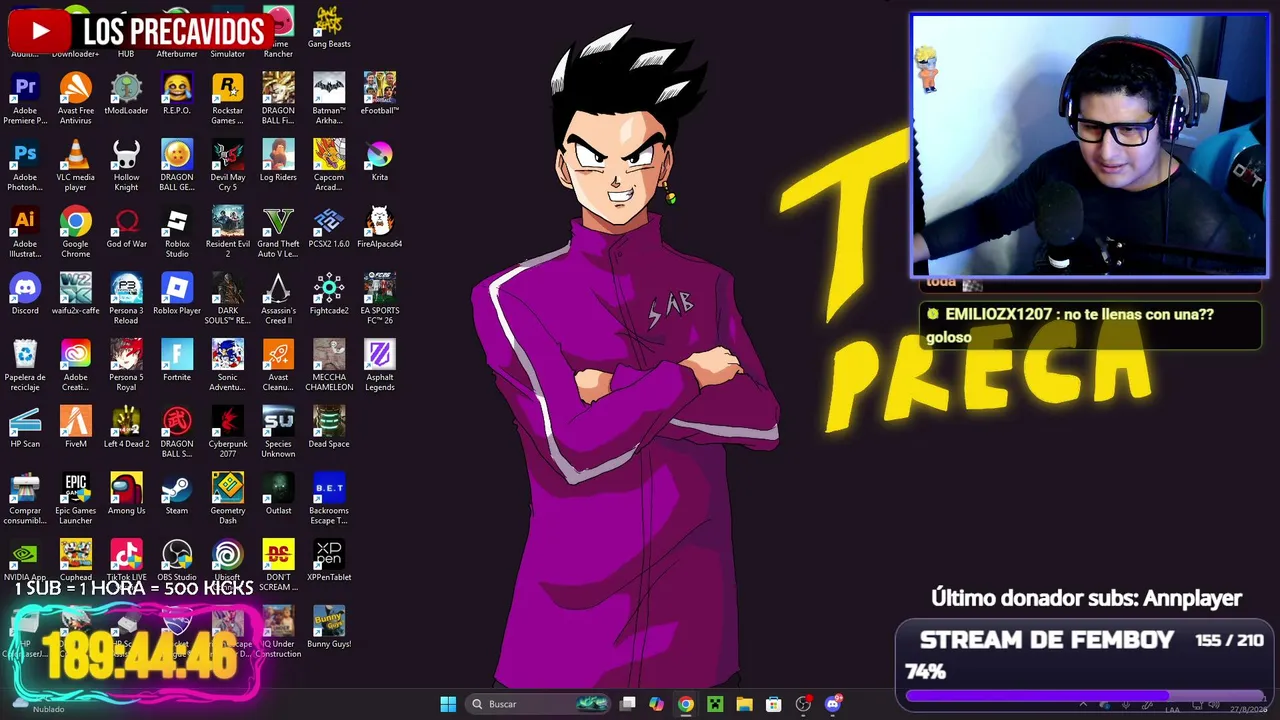Launch Persona 3 Reload from the desktop
The height and width of the screenshot is (720, 1280).
(x=126, y=298)
